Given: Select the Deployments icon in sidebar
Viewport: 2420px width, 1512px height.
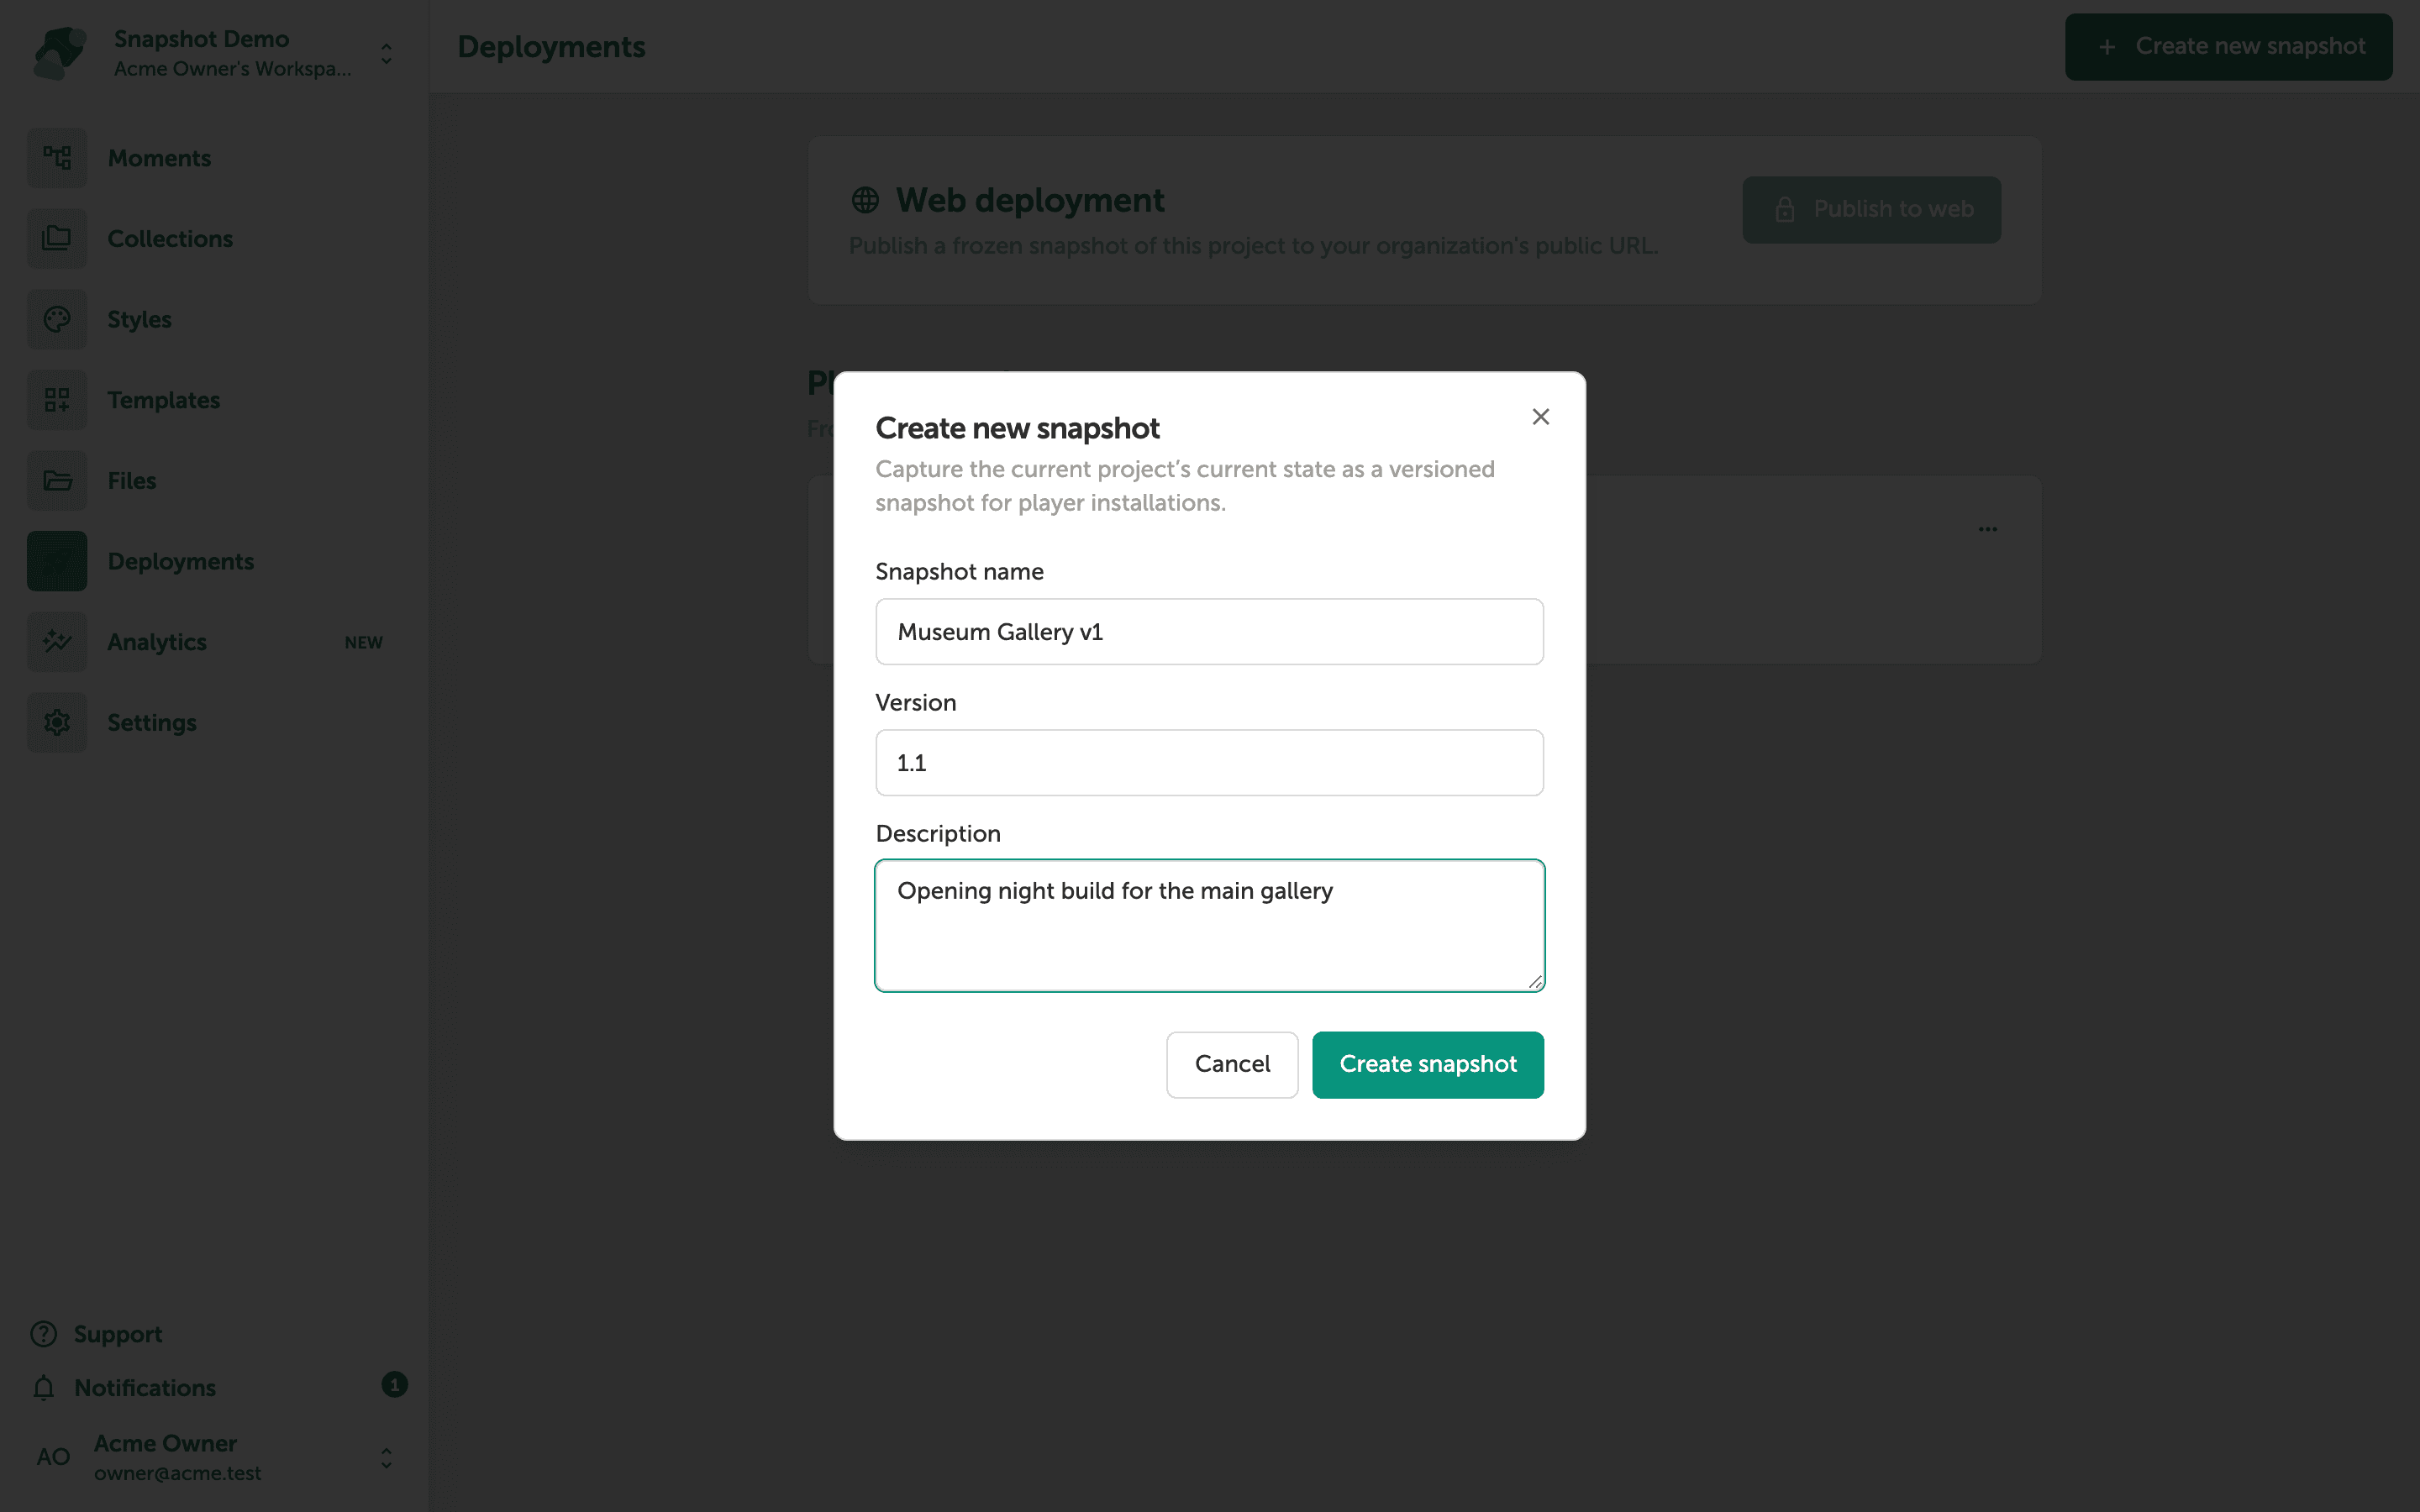Looking at the screenshot, I should click(57, 562).
